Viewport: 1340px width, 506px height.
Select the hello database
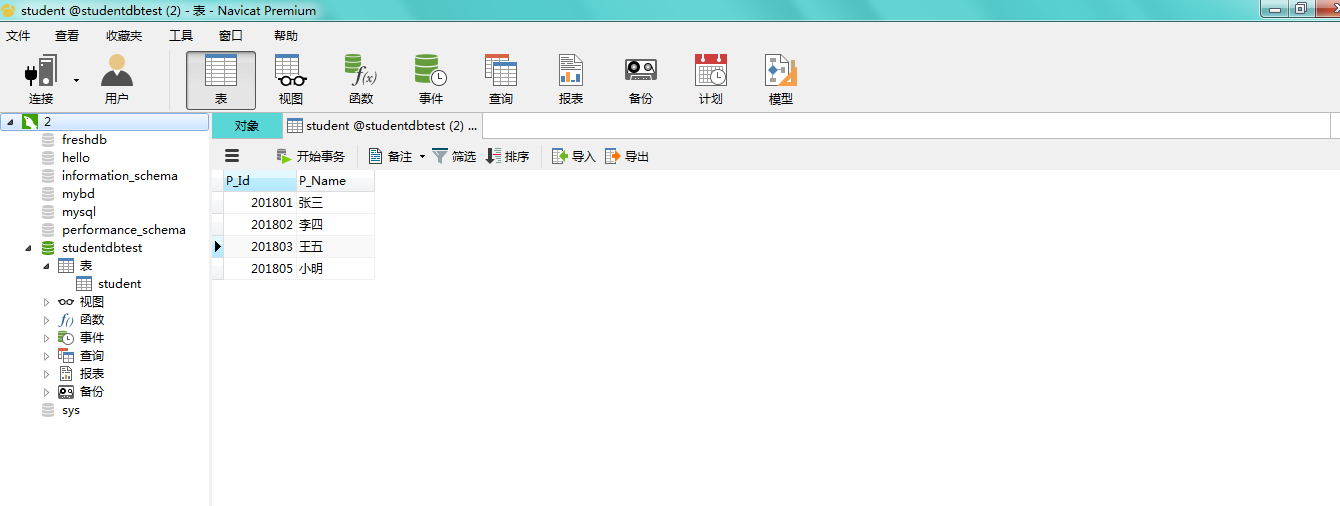75,158
